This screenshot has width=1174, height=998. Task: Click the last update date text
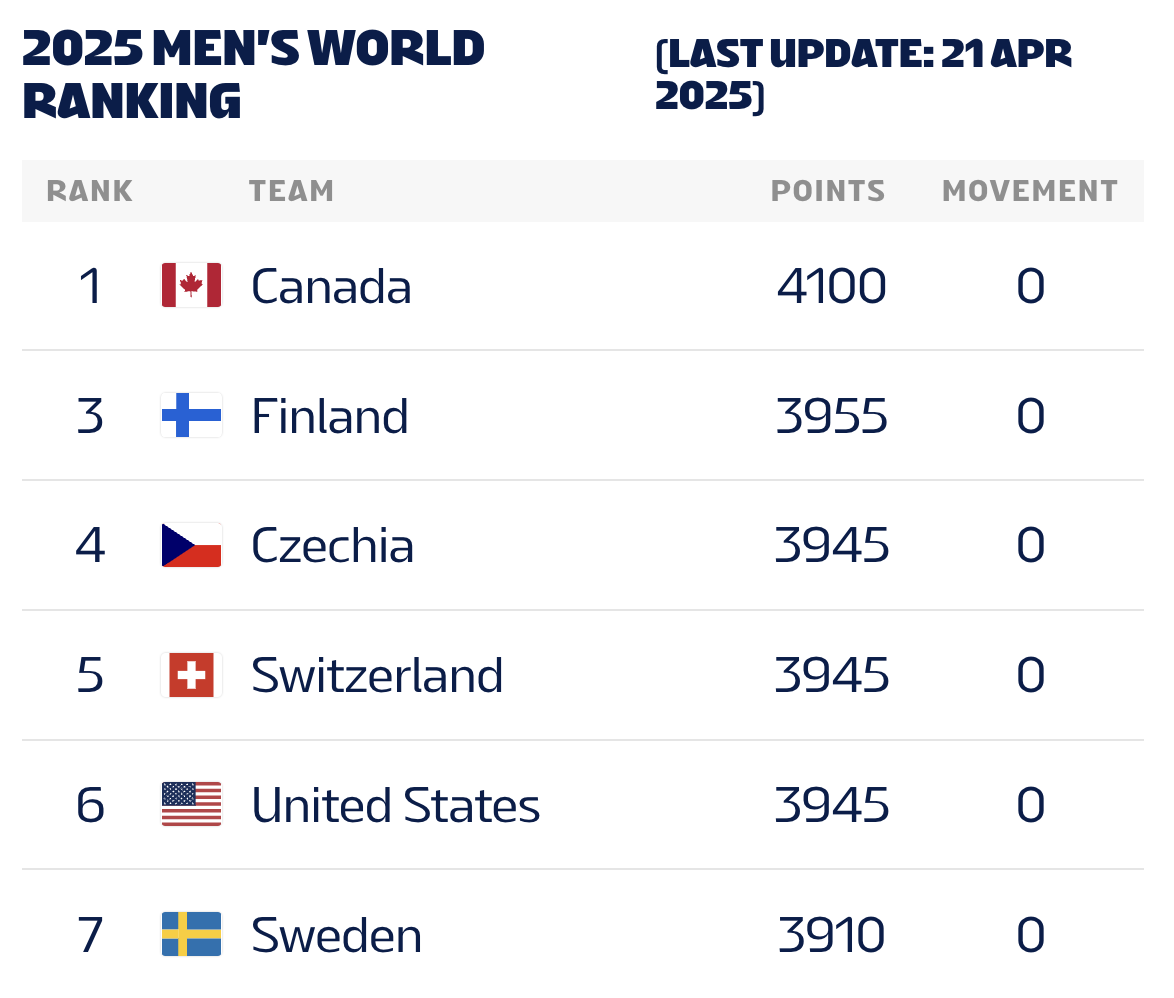click(863, 75)
